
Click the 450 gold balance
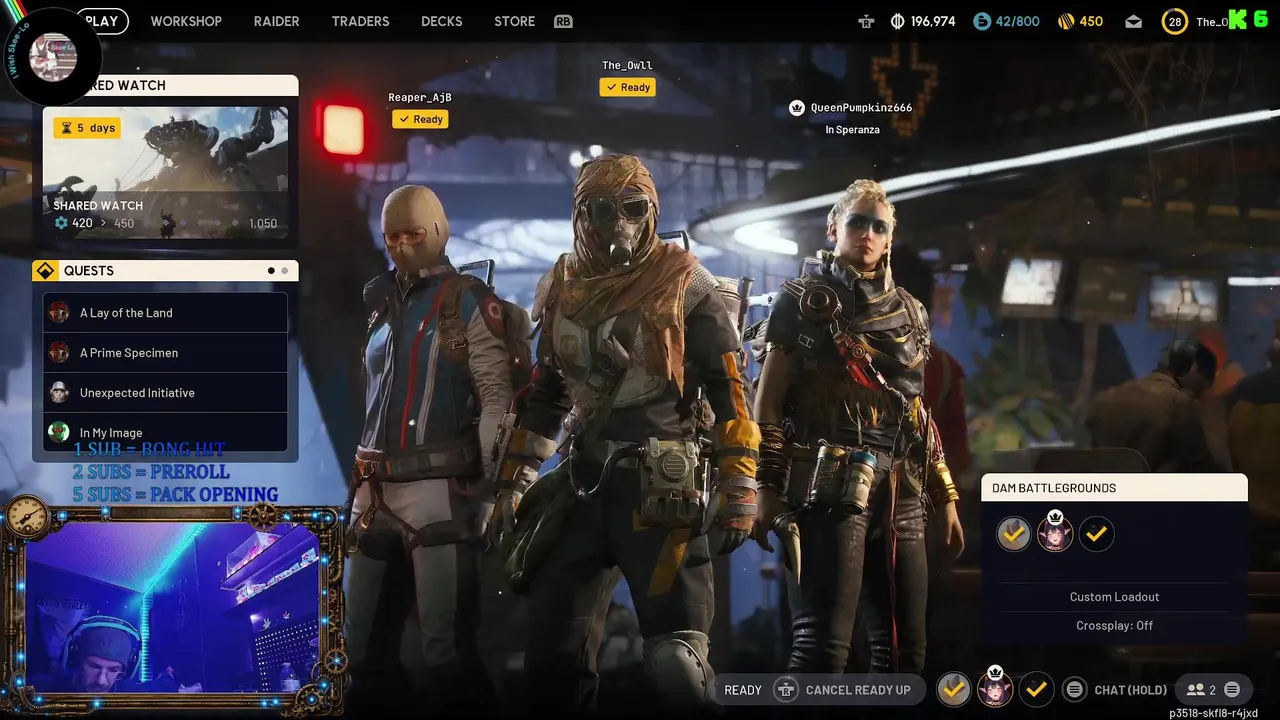tap(1091, 21)
